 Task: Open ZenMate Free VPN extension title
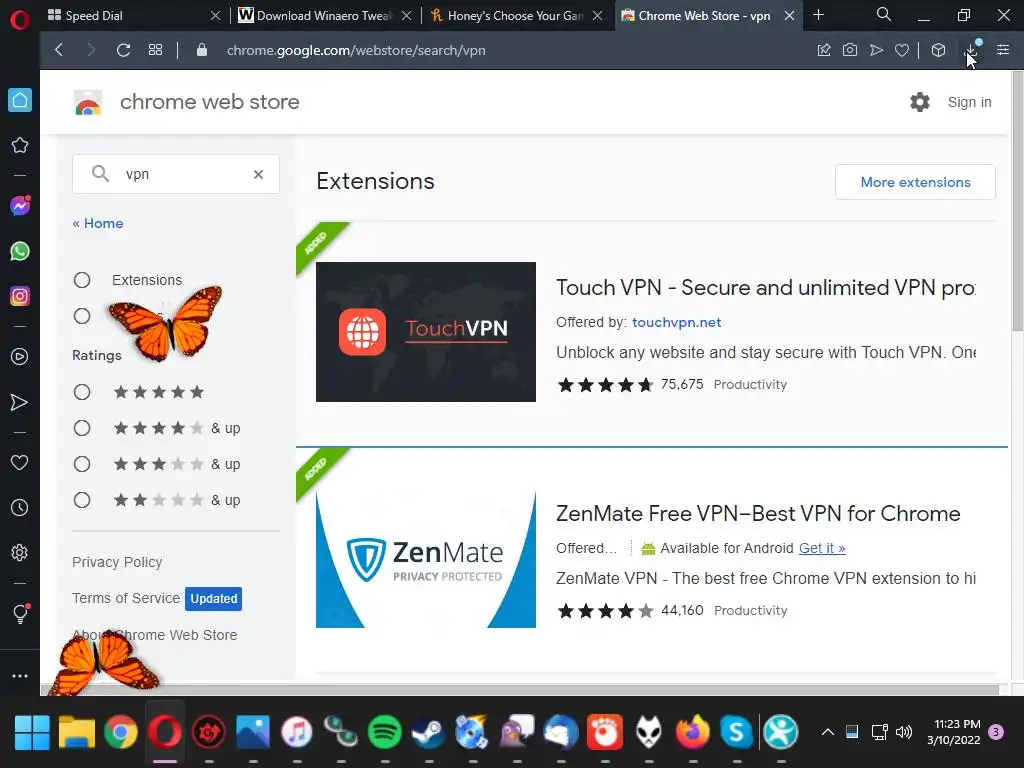click(758, 513)
